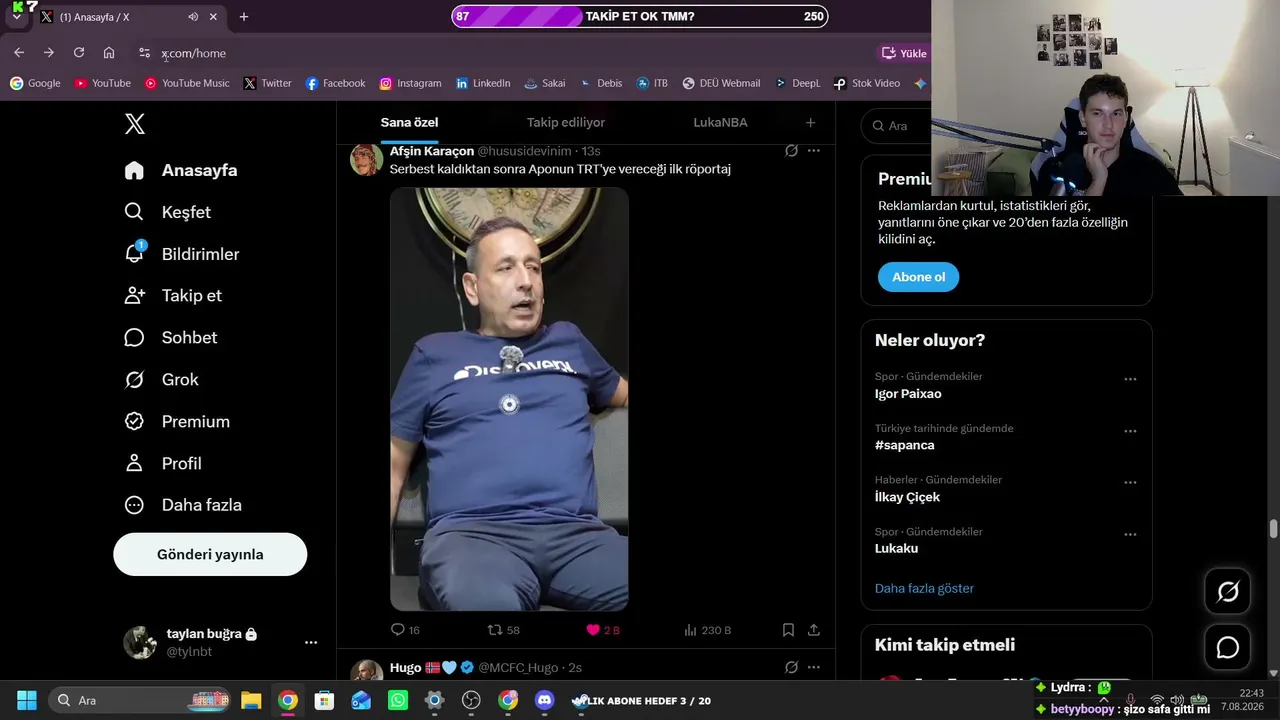Reload the x.com page

point(79,53)
